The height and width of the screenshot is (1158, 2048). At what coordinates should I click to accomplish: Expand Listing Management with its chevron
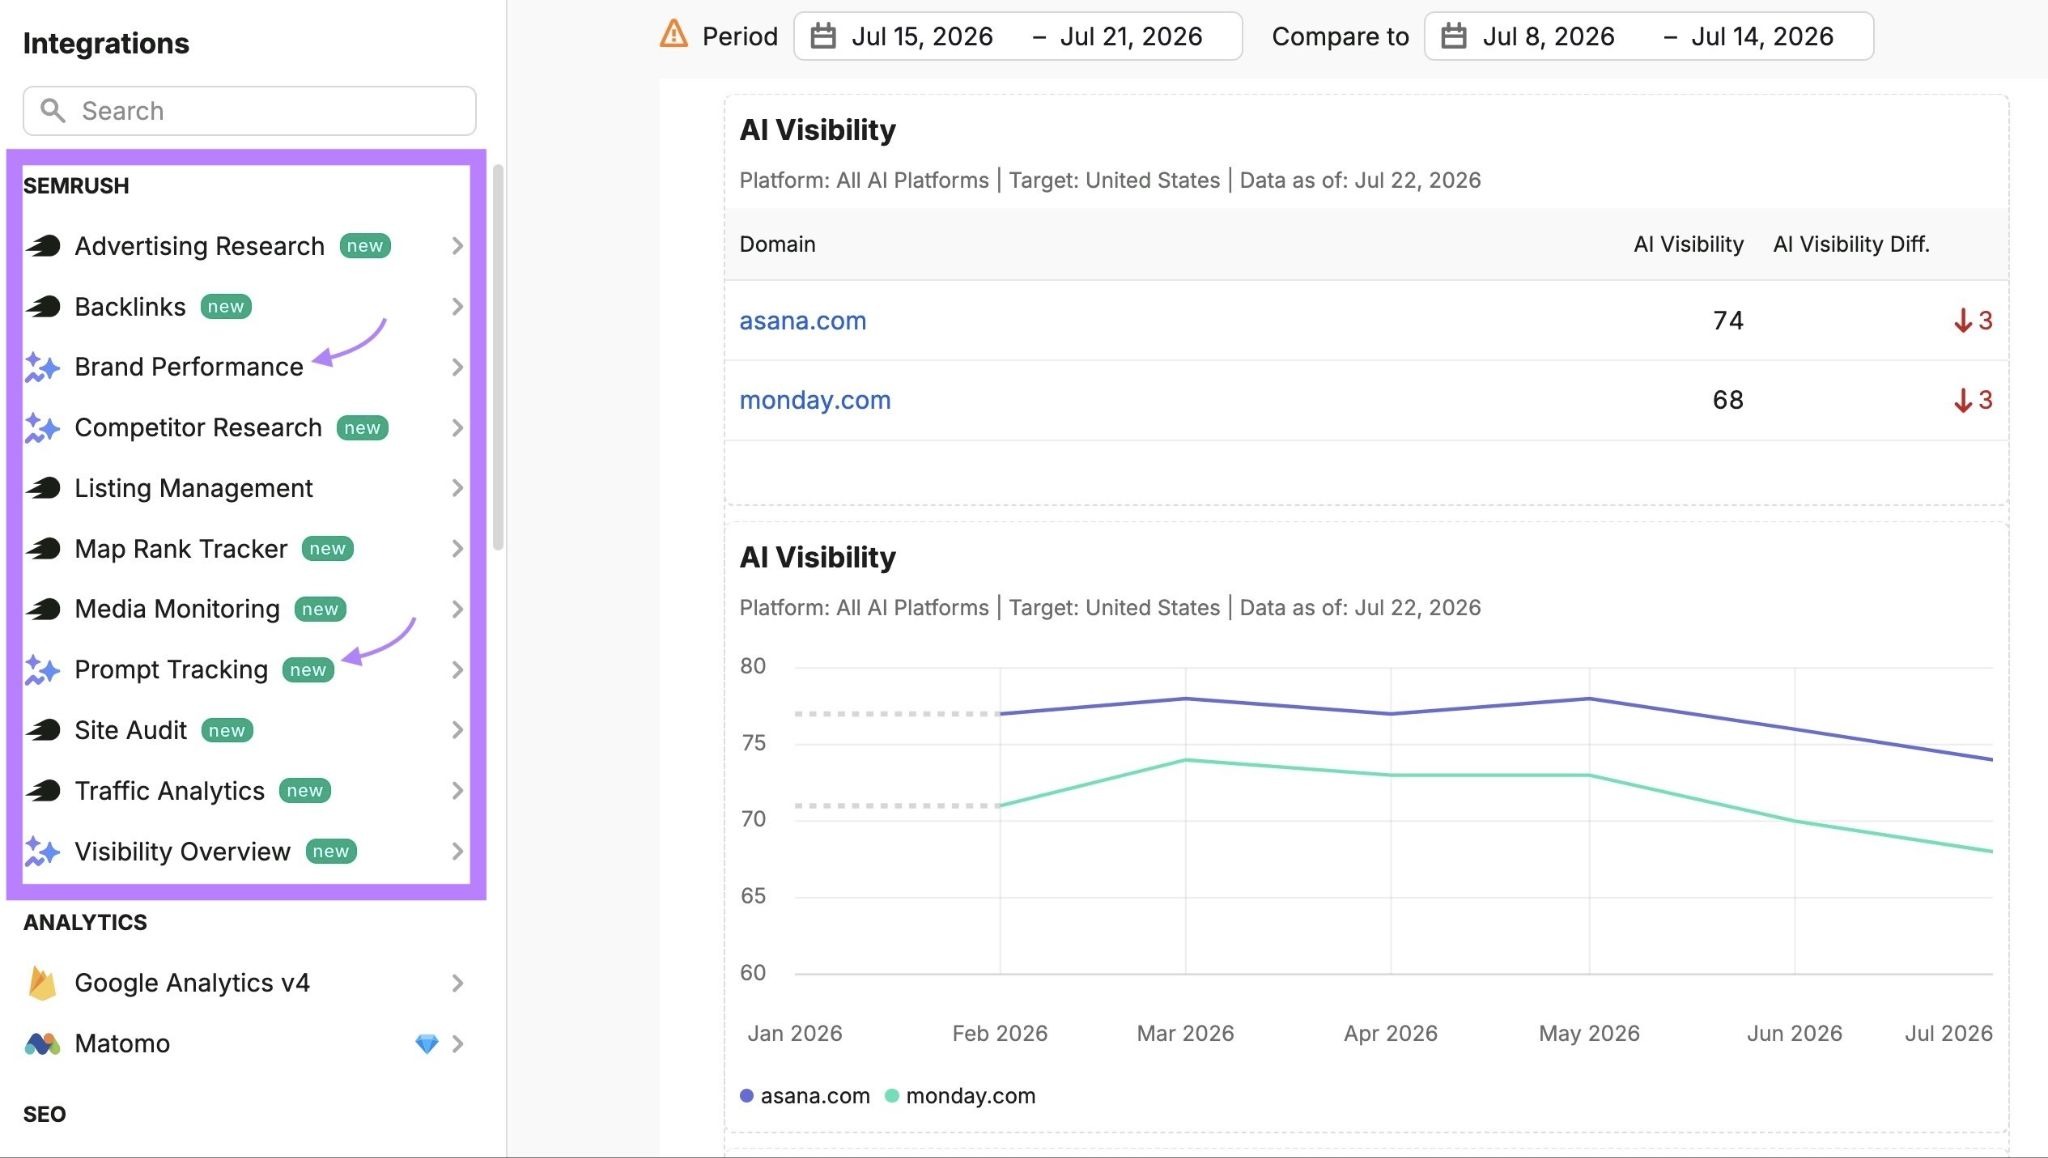(457, 488)
